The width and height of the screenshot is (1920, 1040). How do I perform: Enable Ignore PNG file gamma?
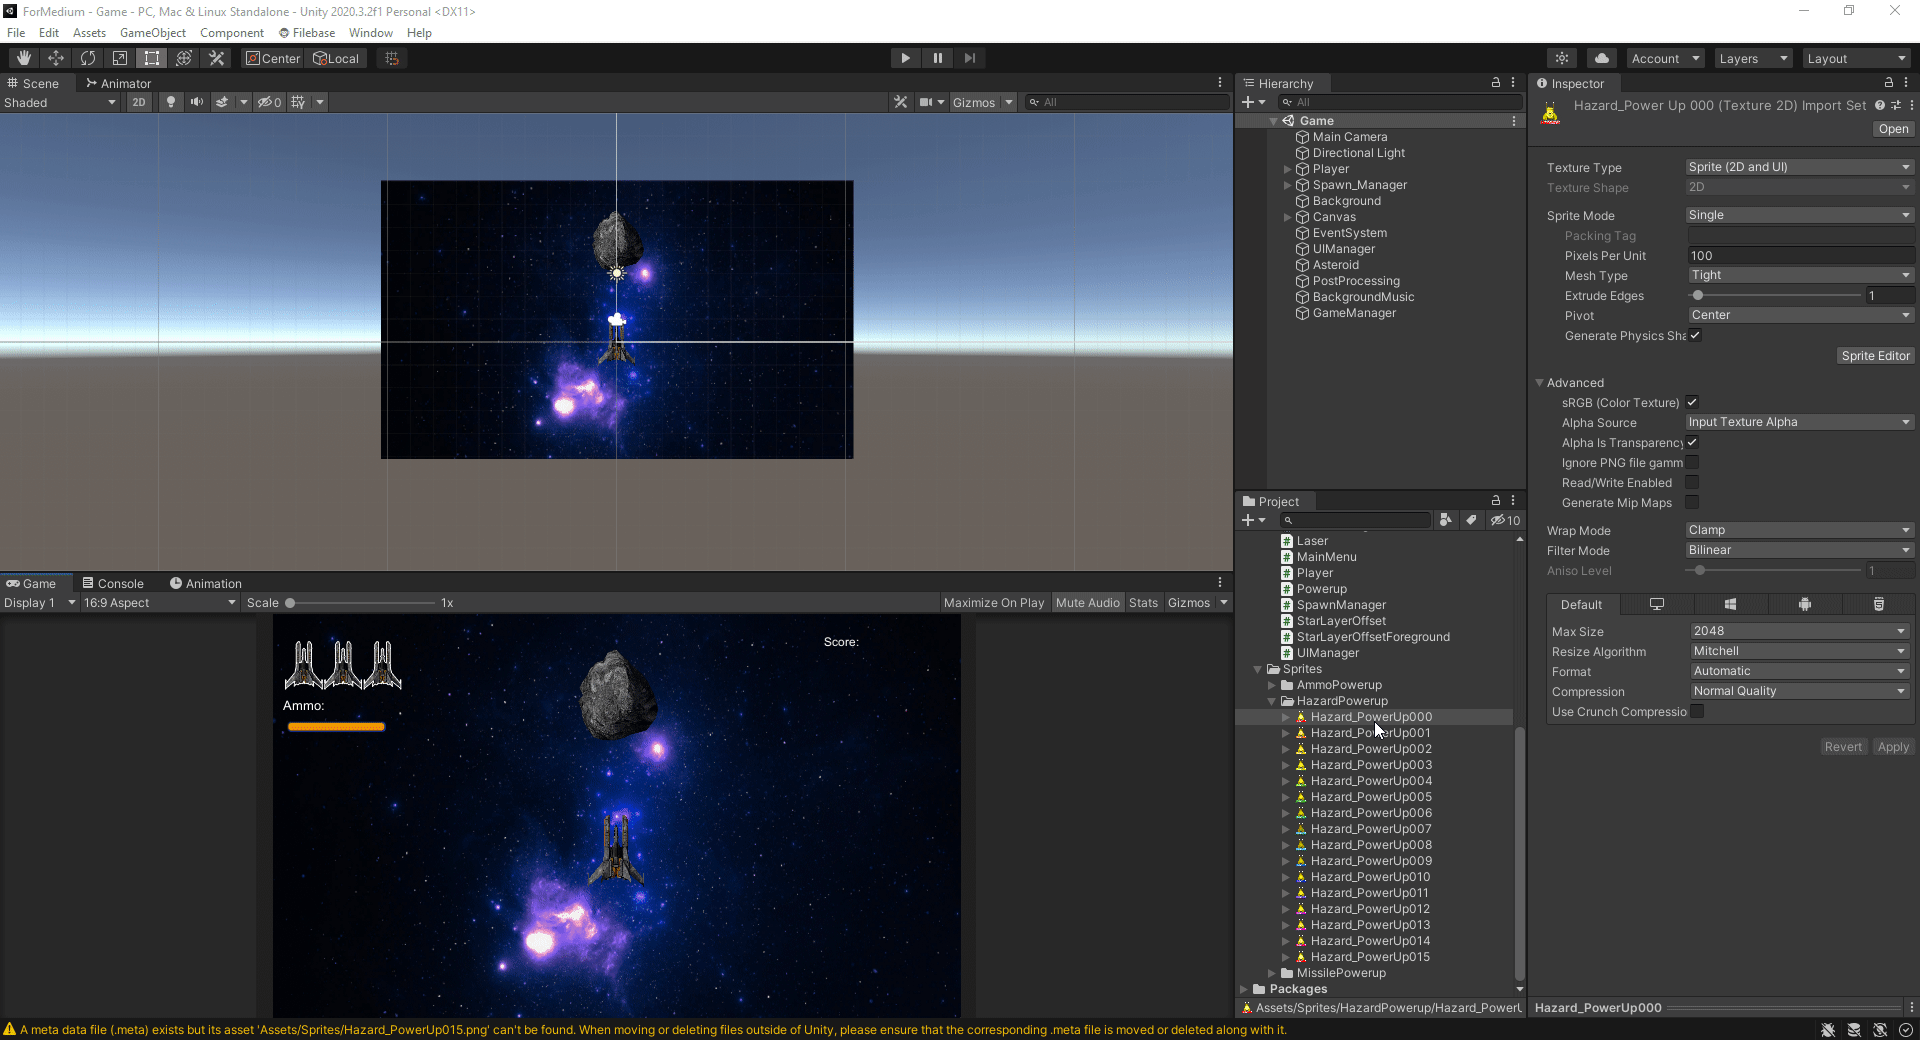tap(1692, 462)
